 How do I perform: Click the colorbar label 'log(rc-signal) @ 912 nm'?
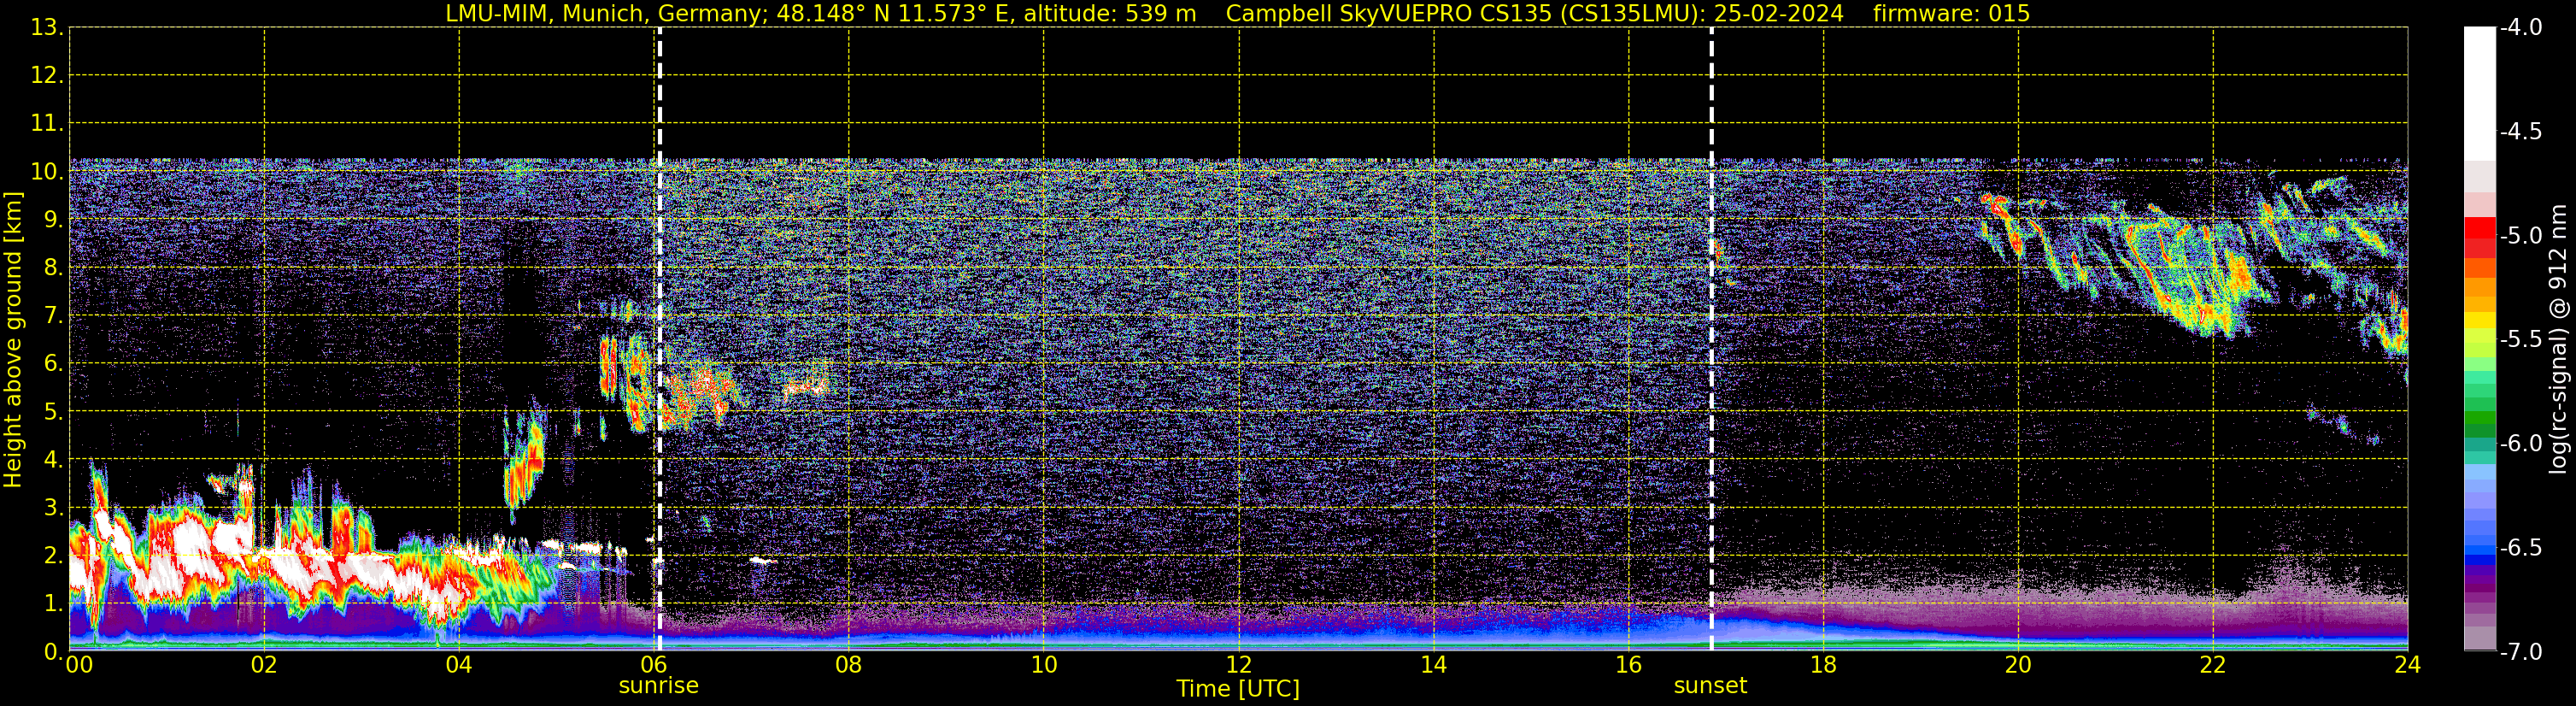tap(2559, 340)
